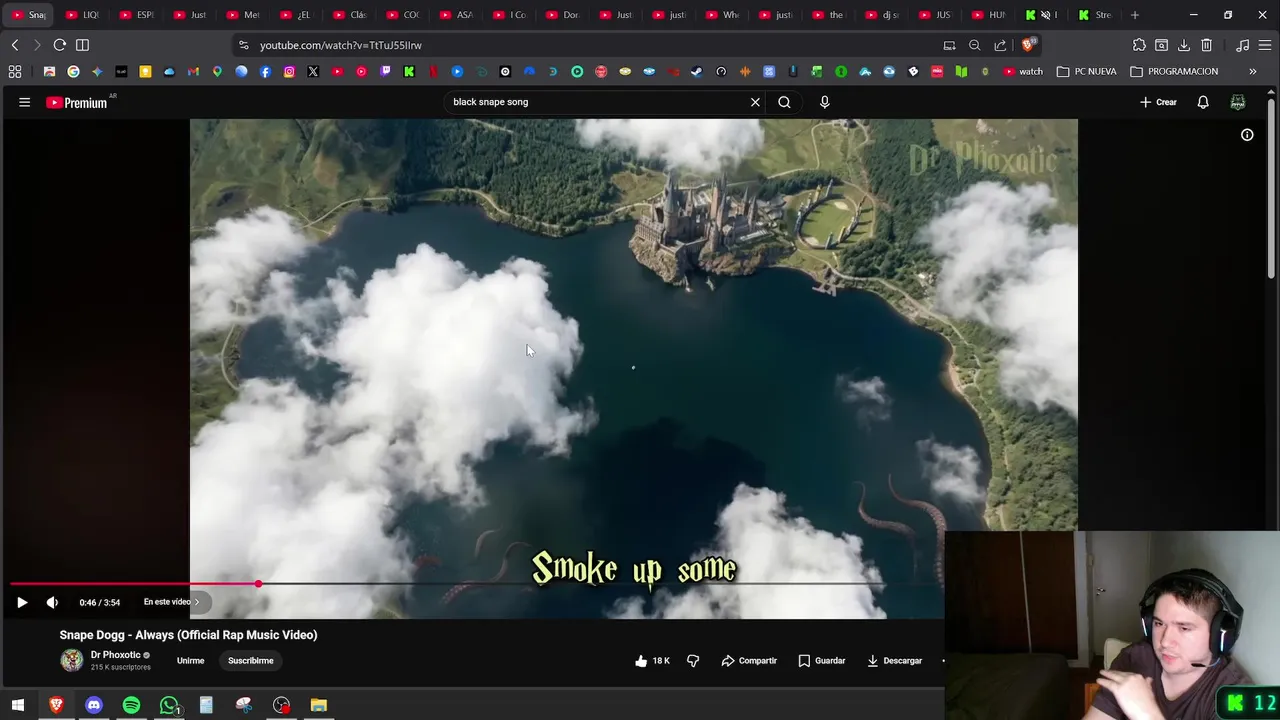Clear the search box with the X
The image size is (1280, 720).
click(x=755, y=102)
